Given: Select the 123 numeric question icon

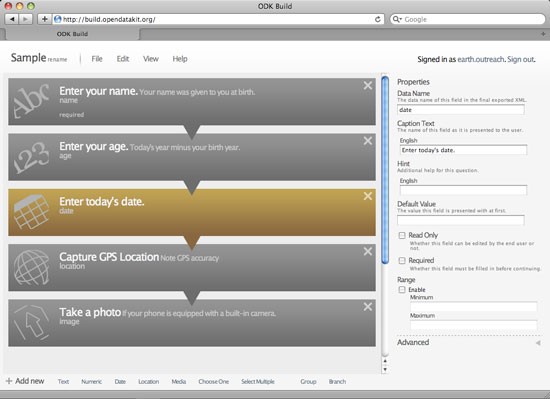Looking at the screenshot, I should click(31, 157).
